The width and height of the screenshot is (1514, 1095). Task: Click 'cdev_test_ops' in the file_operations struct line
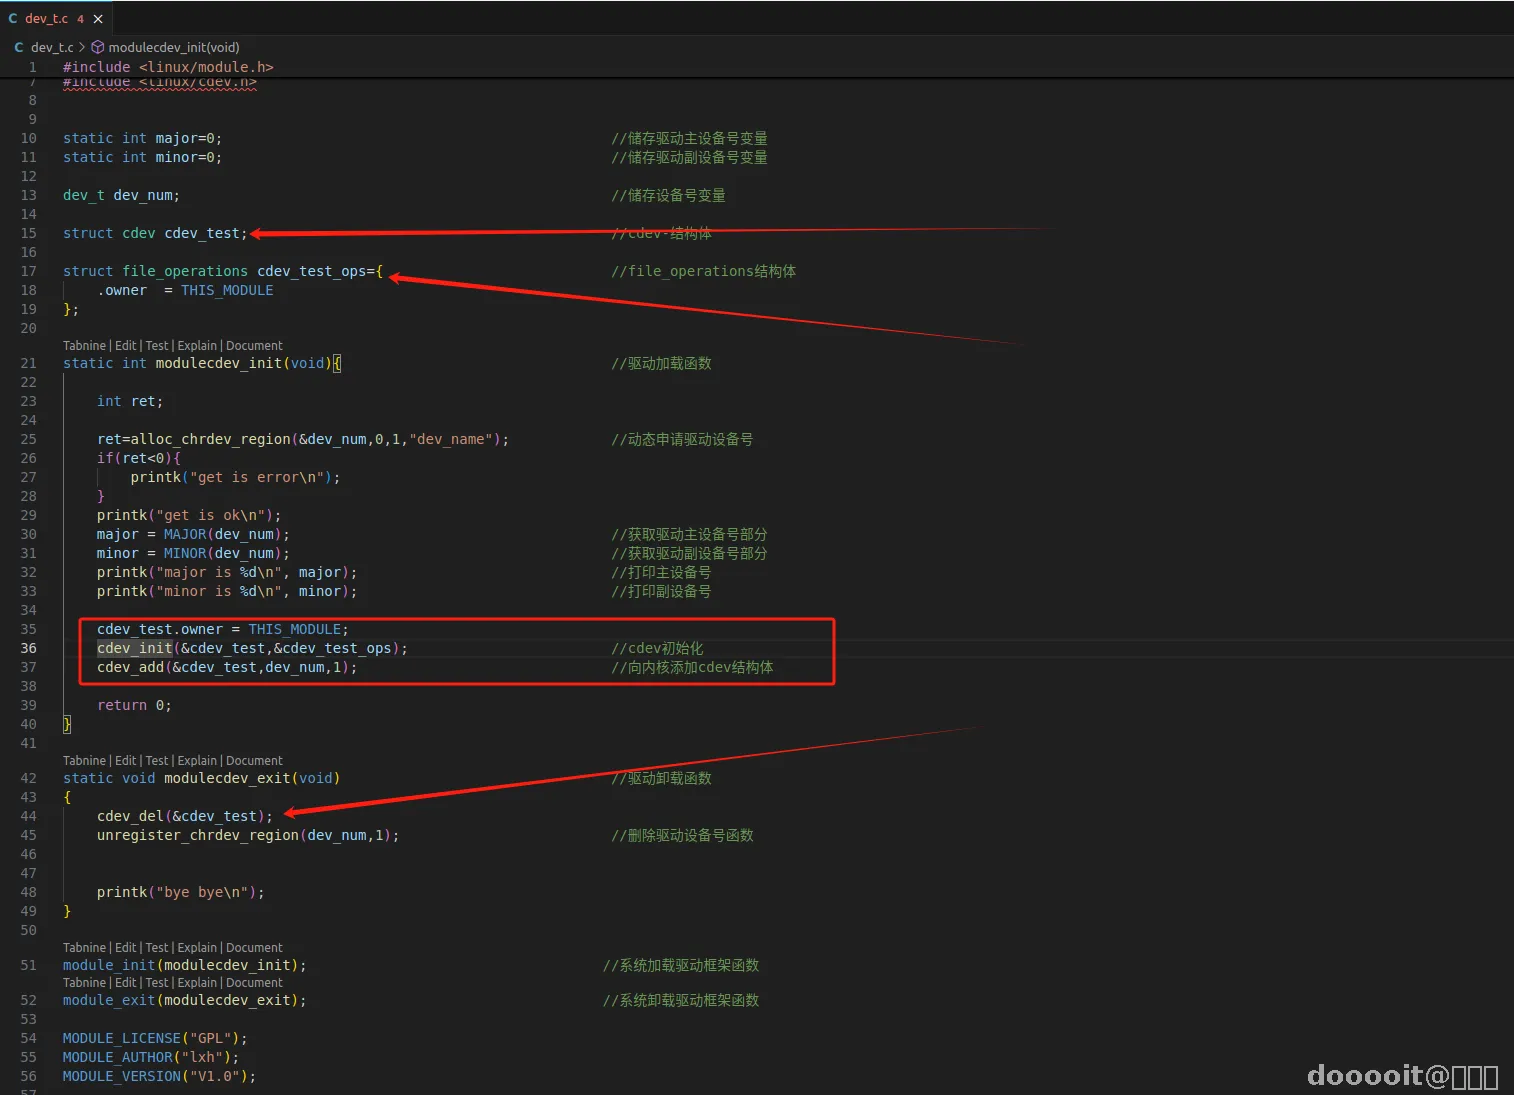[x=312, y=271]
